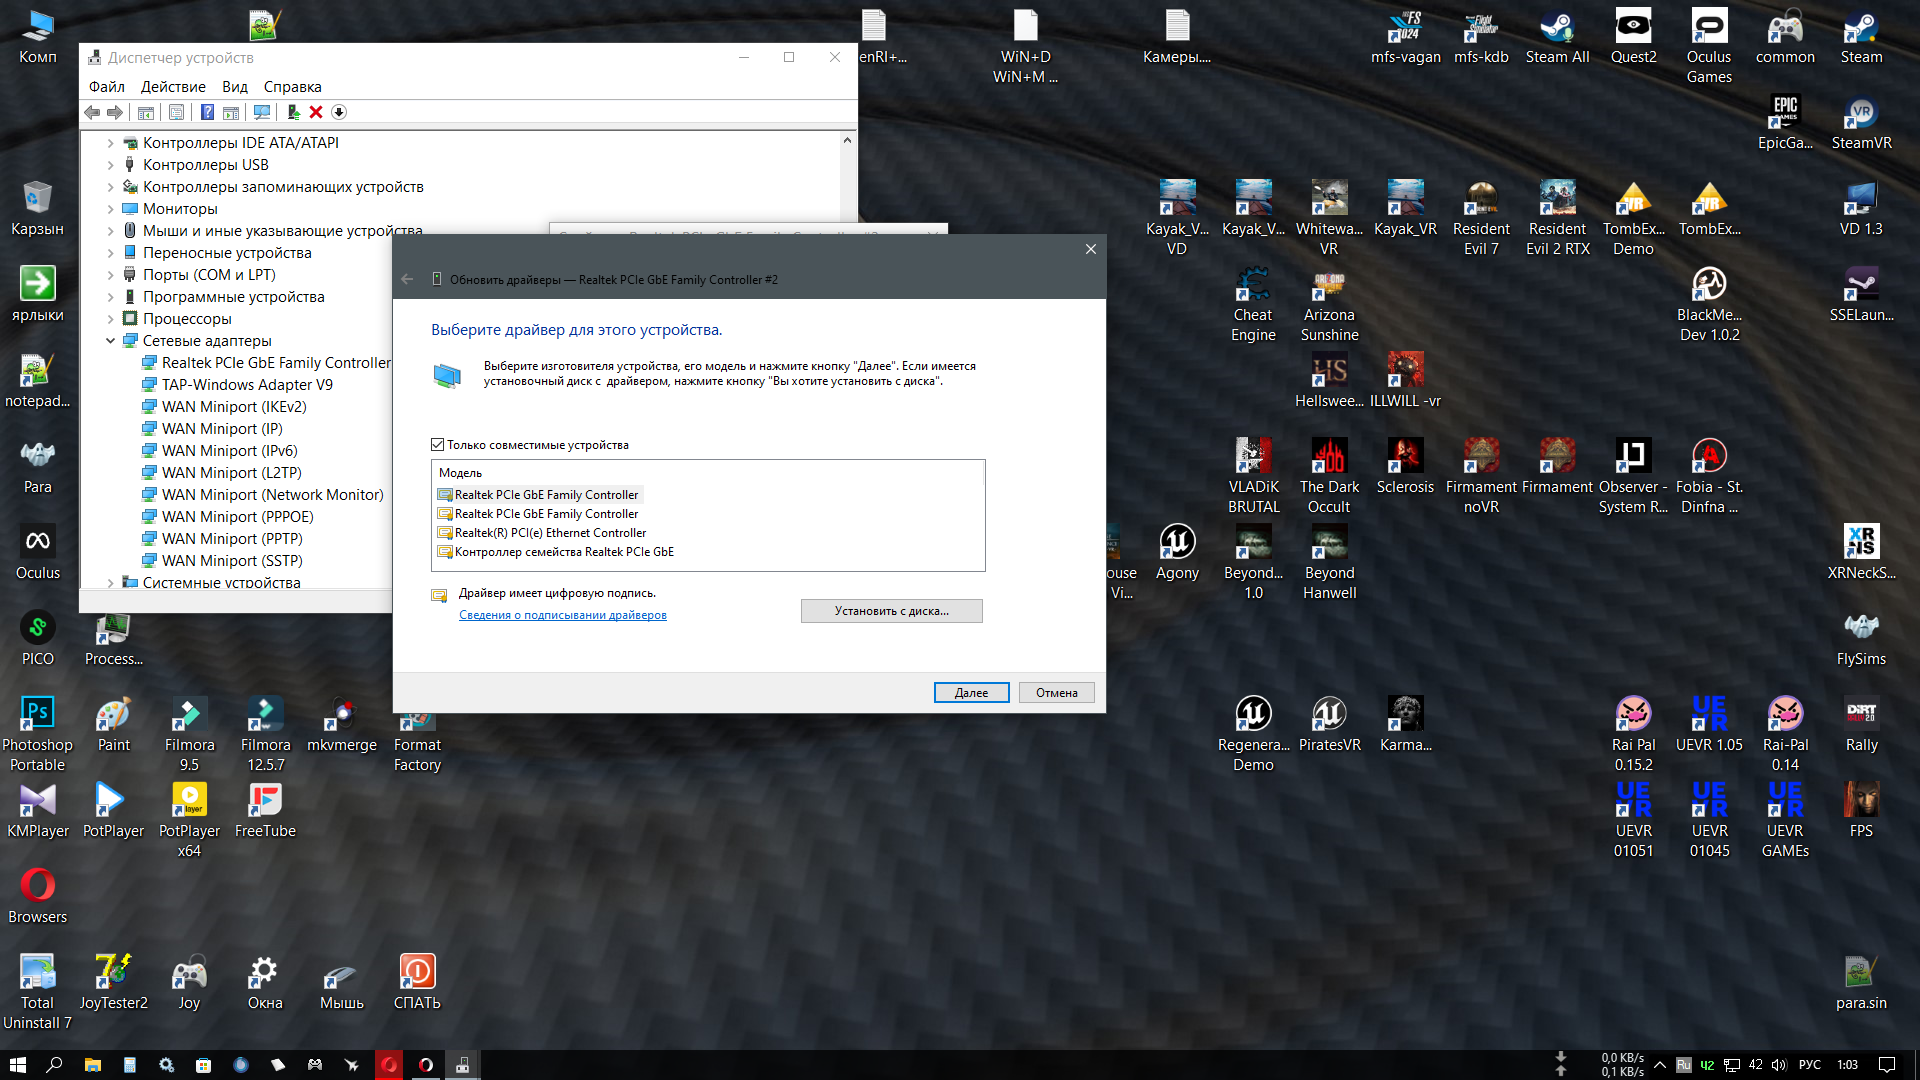Click Scan for hardware changes toolbar icon
The width and height of the screenshot is (1920, 1080).
click(262, 112)
